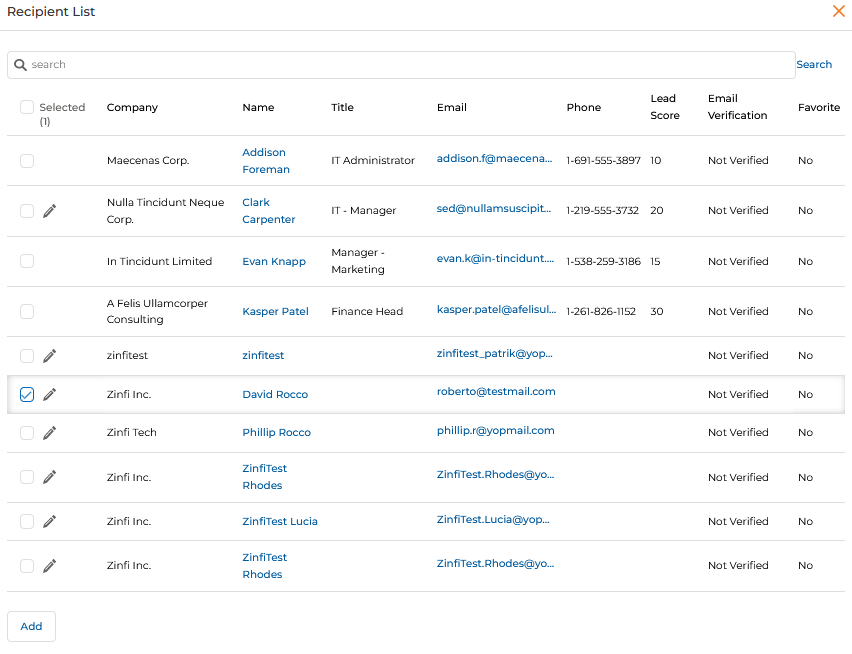
Task: Select Phillip Rocco using its checkbox
Action: 27,433
